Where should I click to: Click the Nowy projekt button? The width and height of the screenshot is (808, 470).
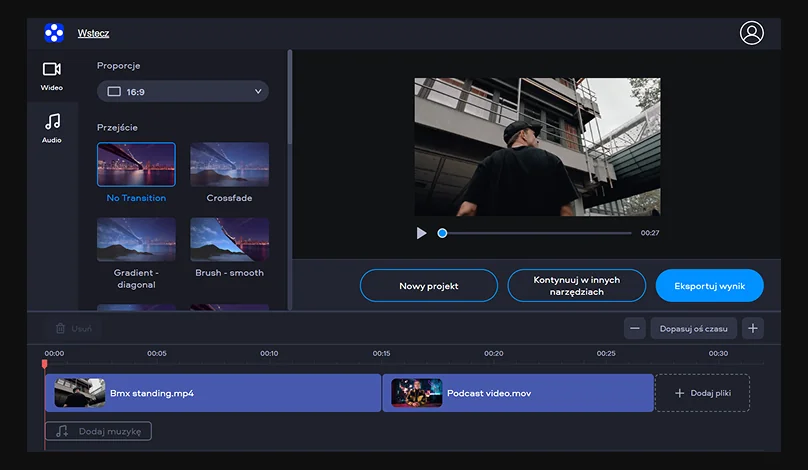coord(428,286)
